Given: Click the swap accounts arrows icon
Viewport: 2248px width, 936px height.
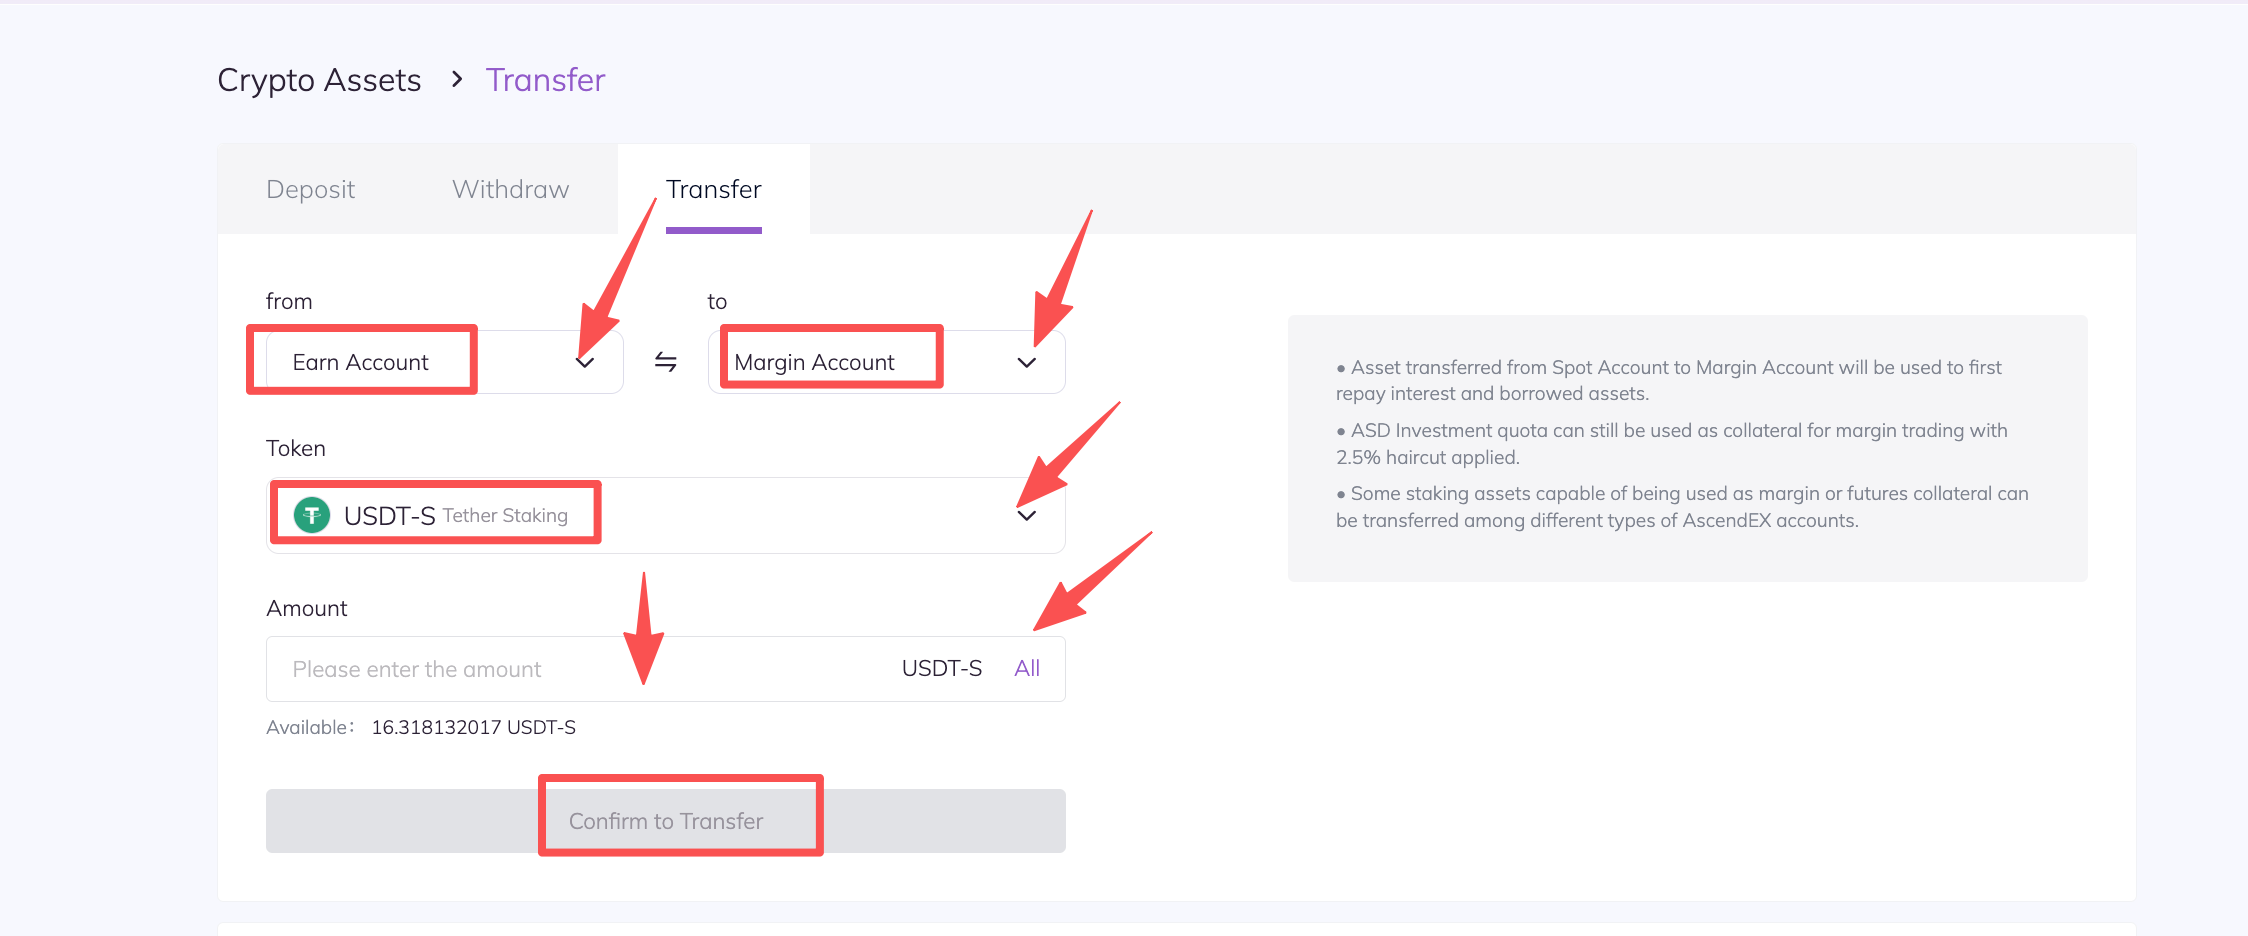Looking at the screenshot, I should pos(666,362).
